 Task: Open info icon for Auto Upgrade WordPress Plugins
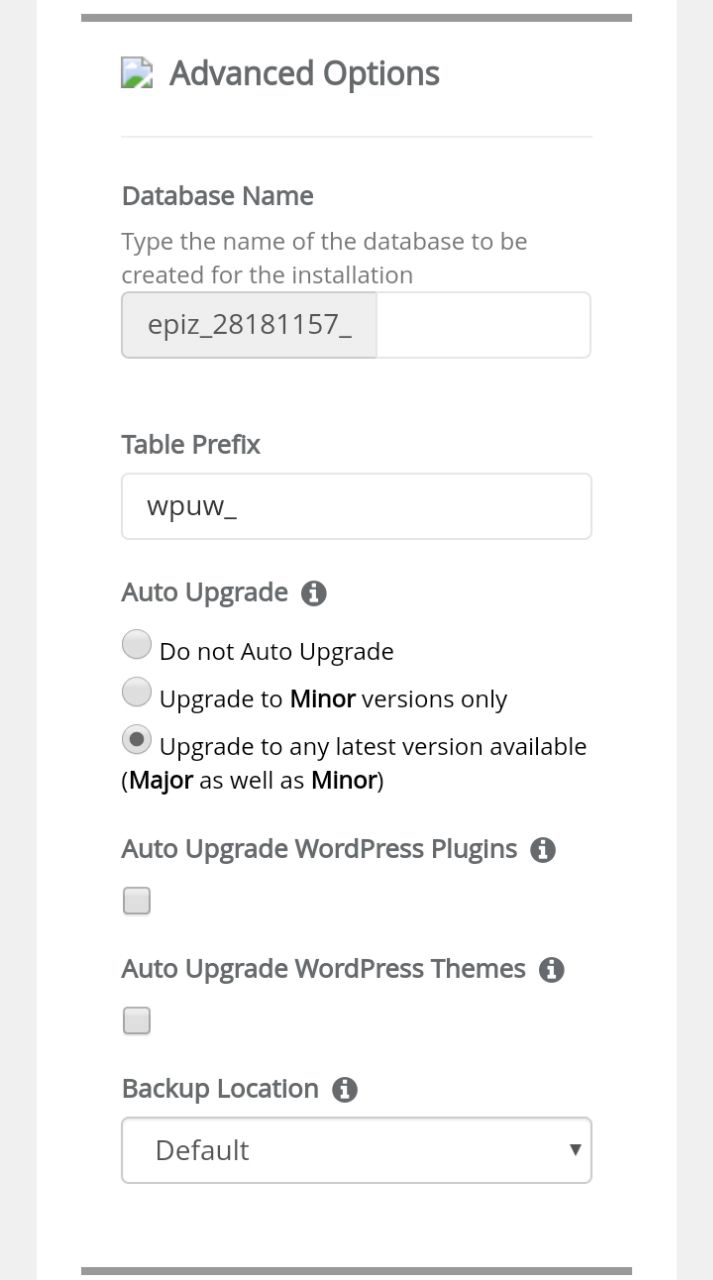[x=543, y=850]
